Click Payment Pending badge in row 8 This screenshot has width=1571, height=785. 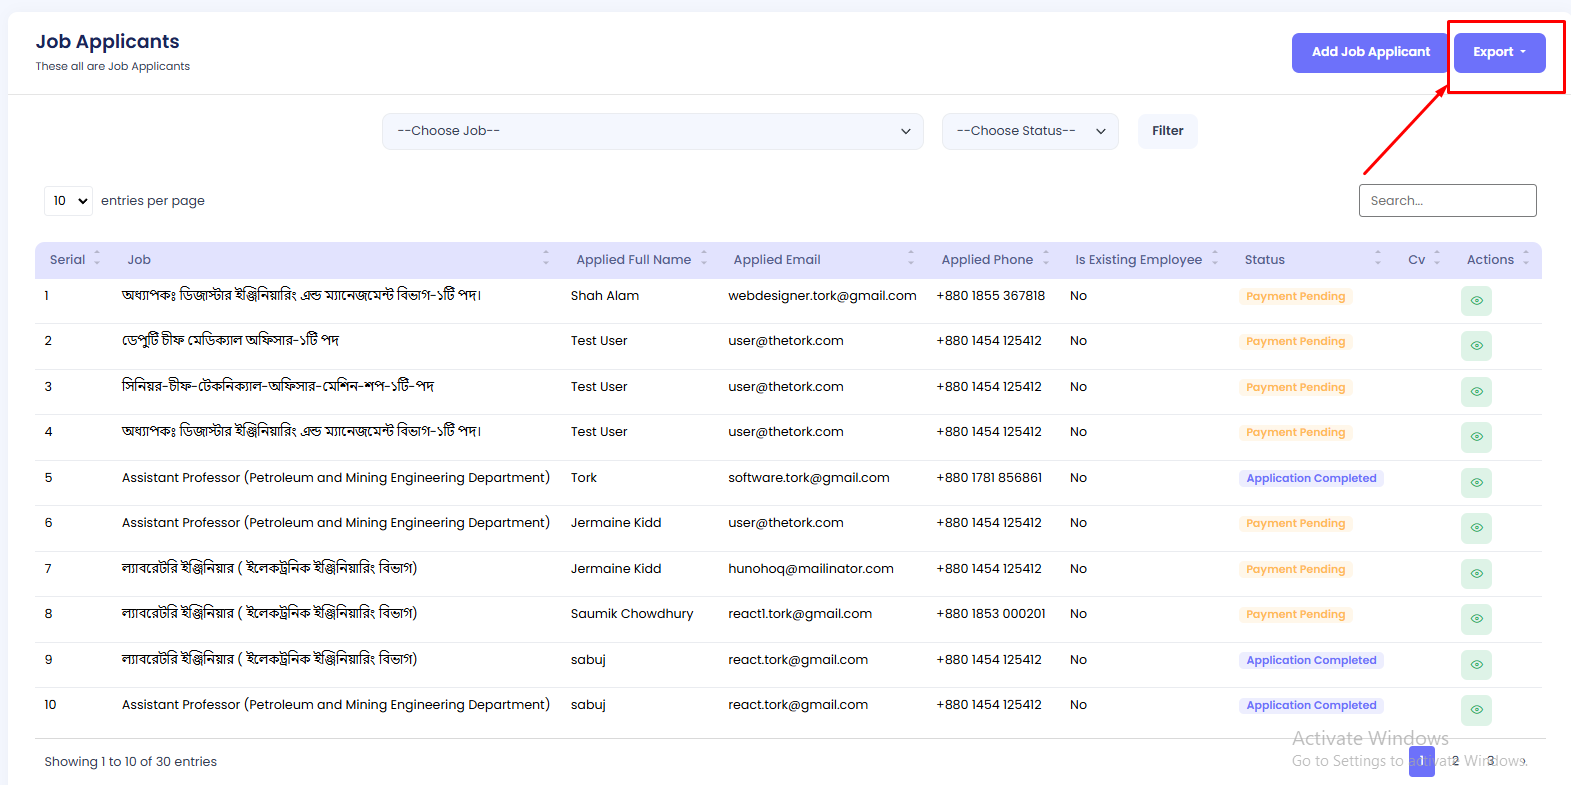pyautogui.click(x=1295, y=614)
